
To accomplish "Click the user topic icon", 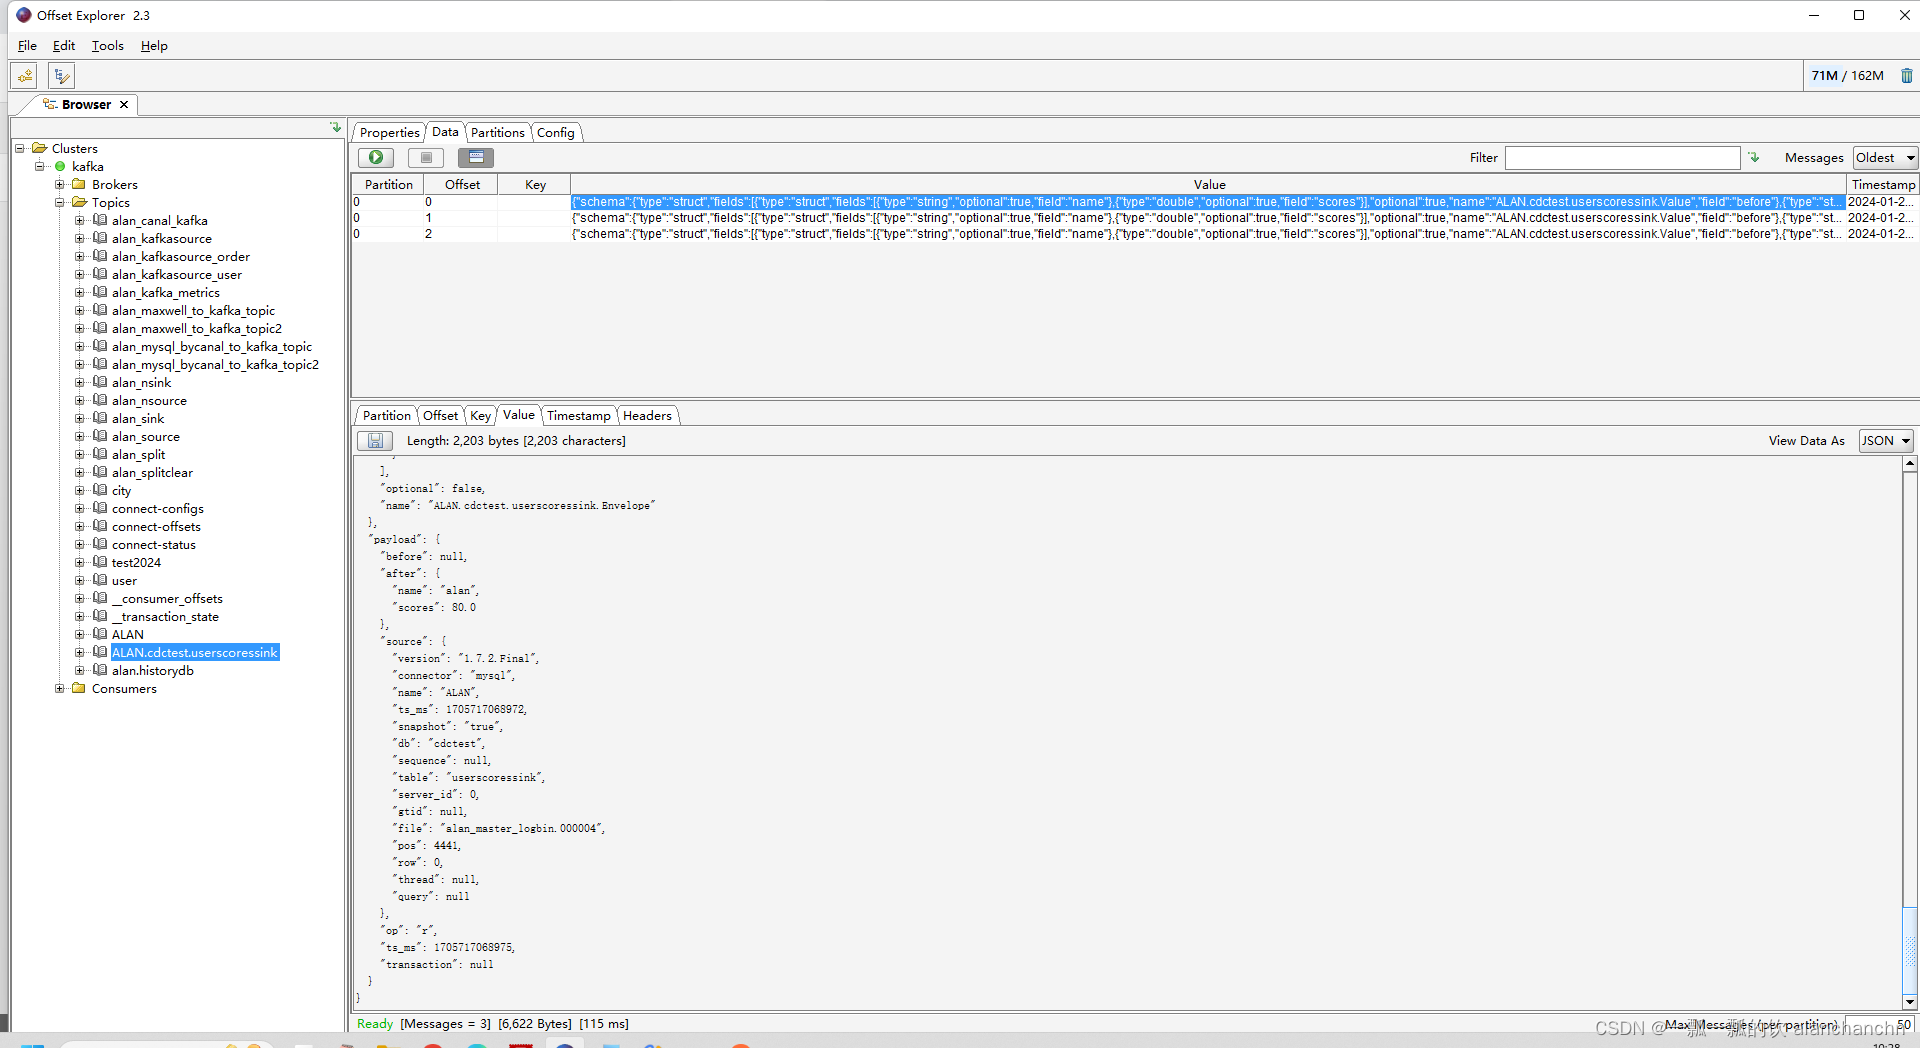I will click(x=100, y=581).
